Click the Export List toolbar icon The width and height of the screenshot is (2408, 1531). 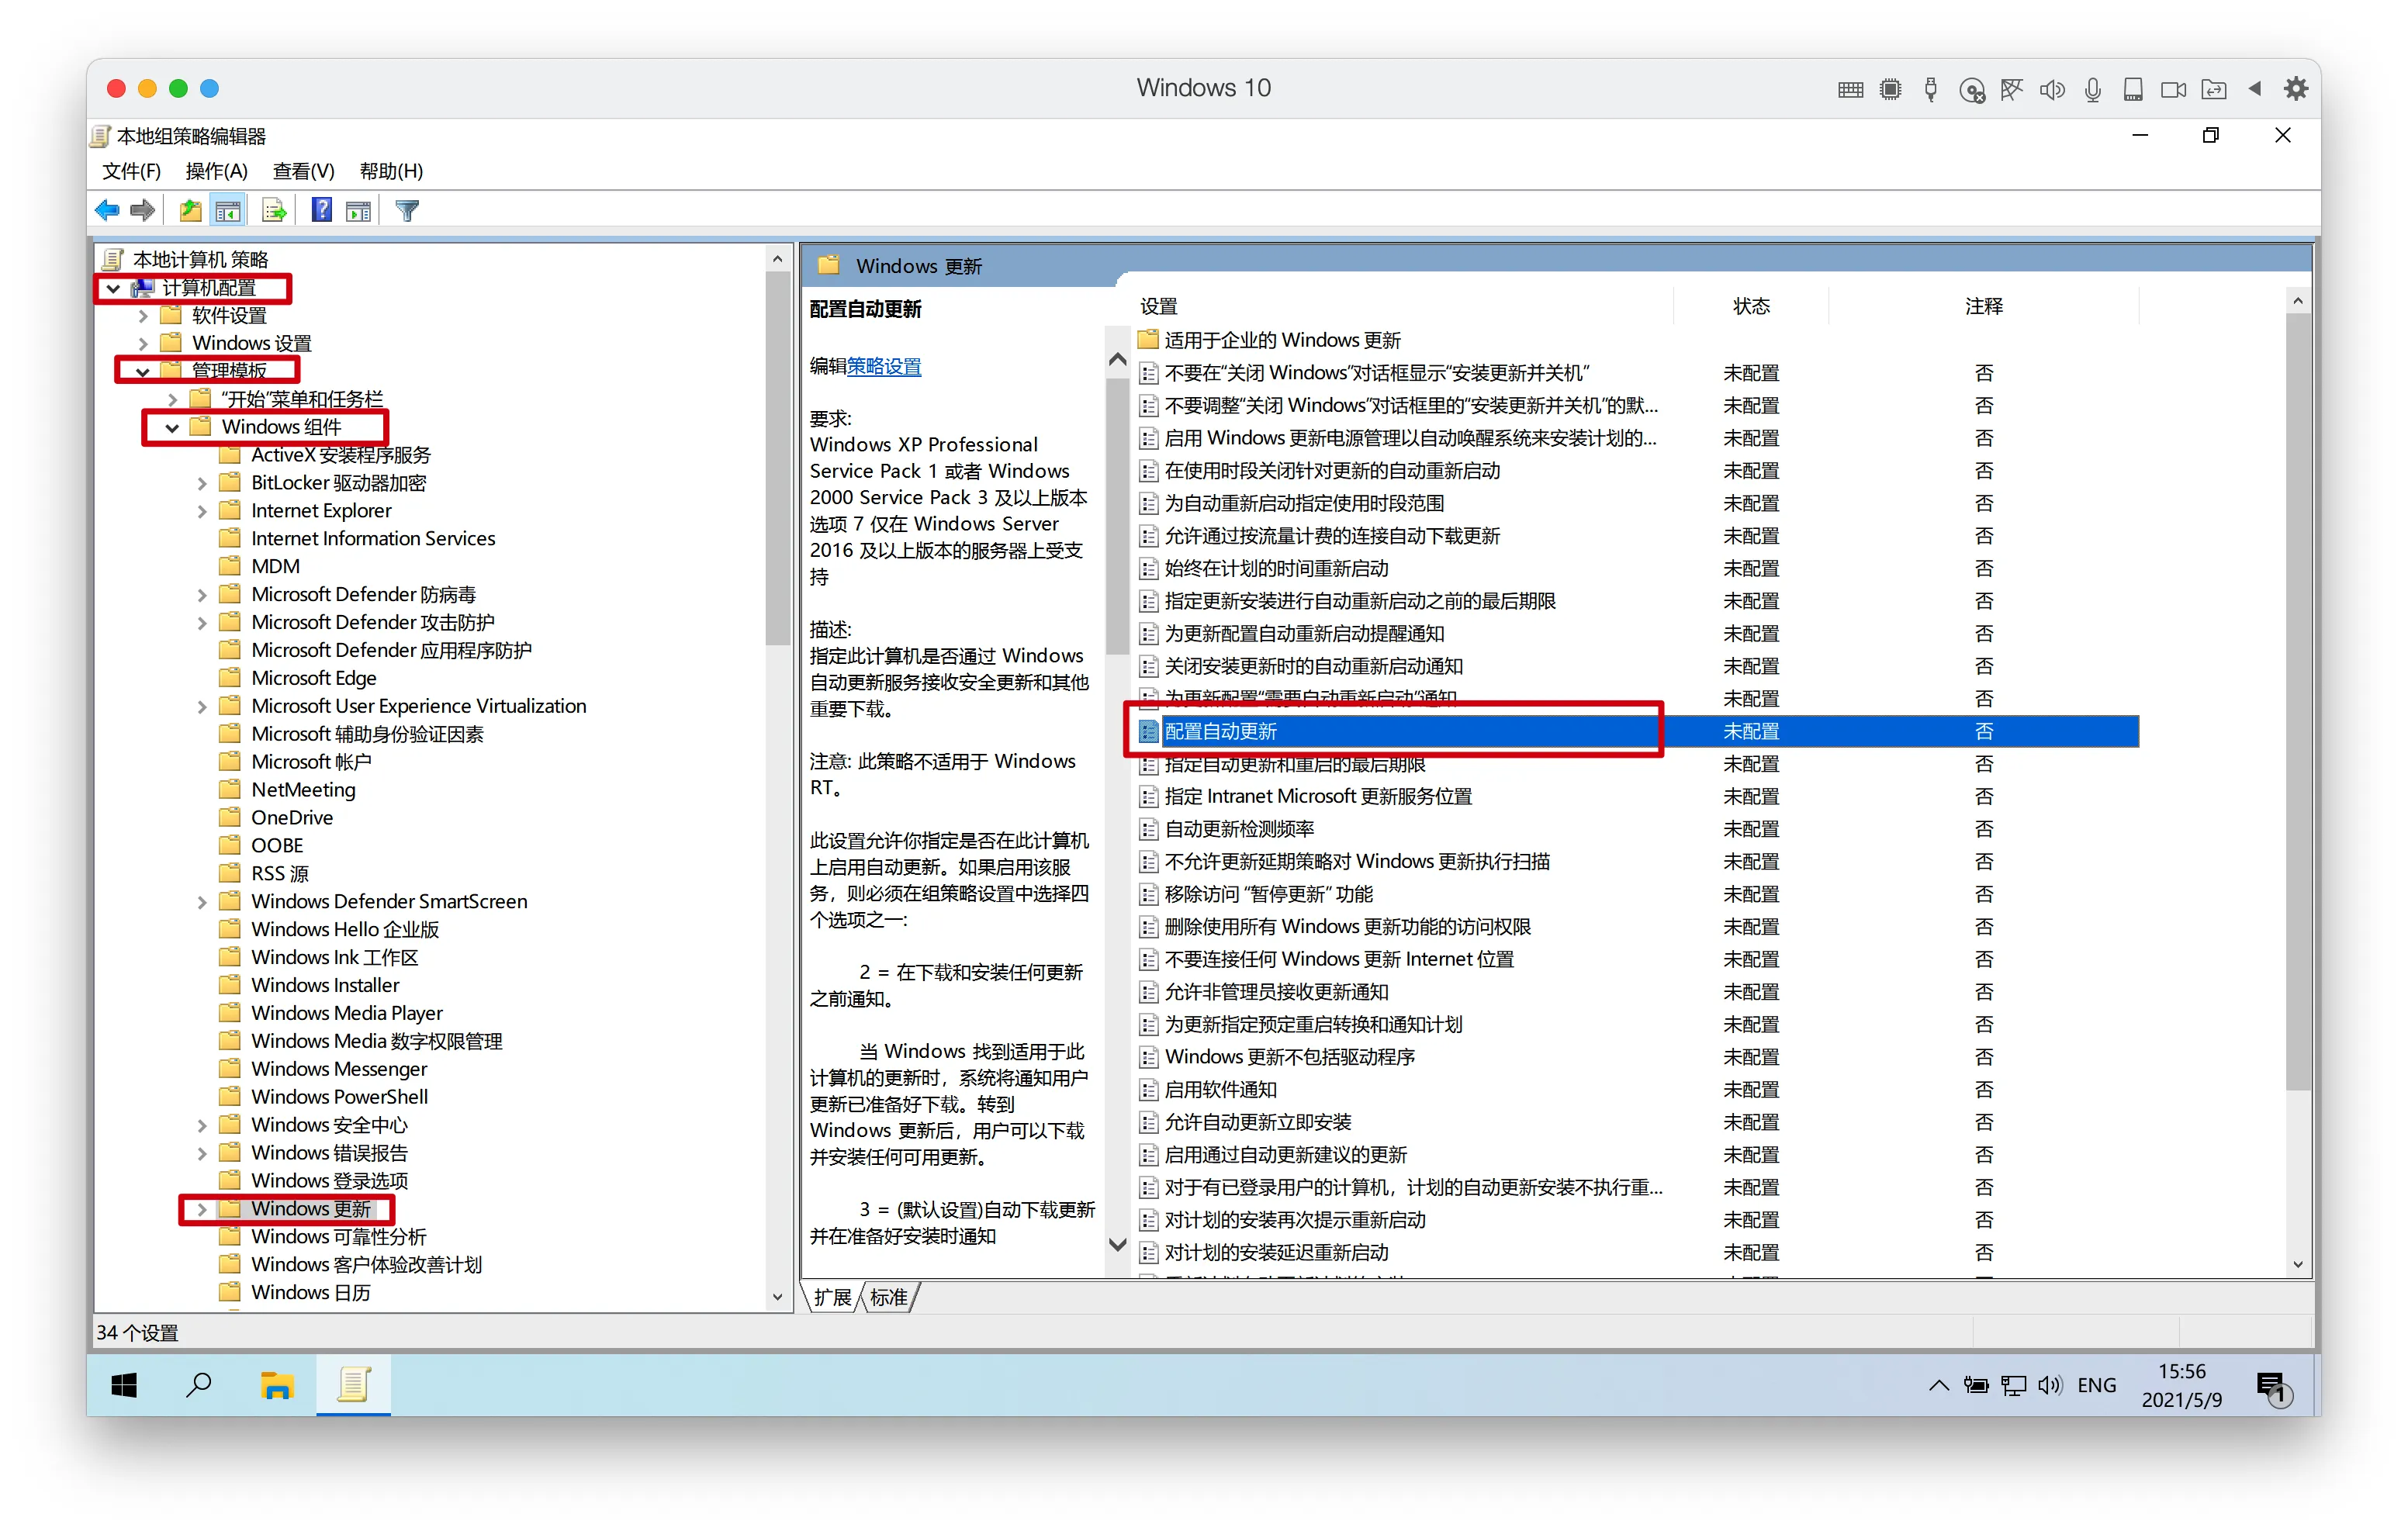[x=274, y=211]
